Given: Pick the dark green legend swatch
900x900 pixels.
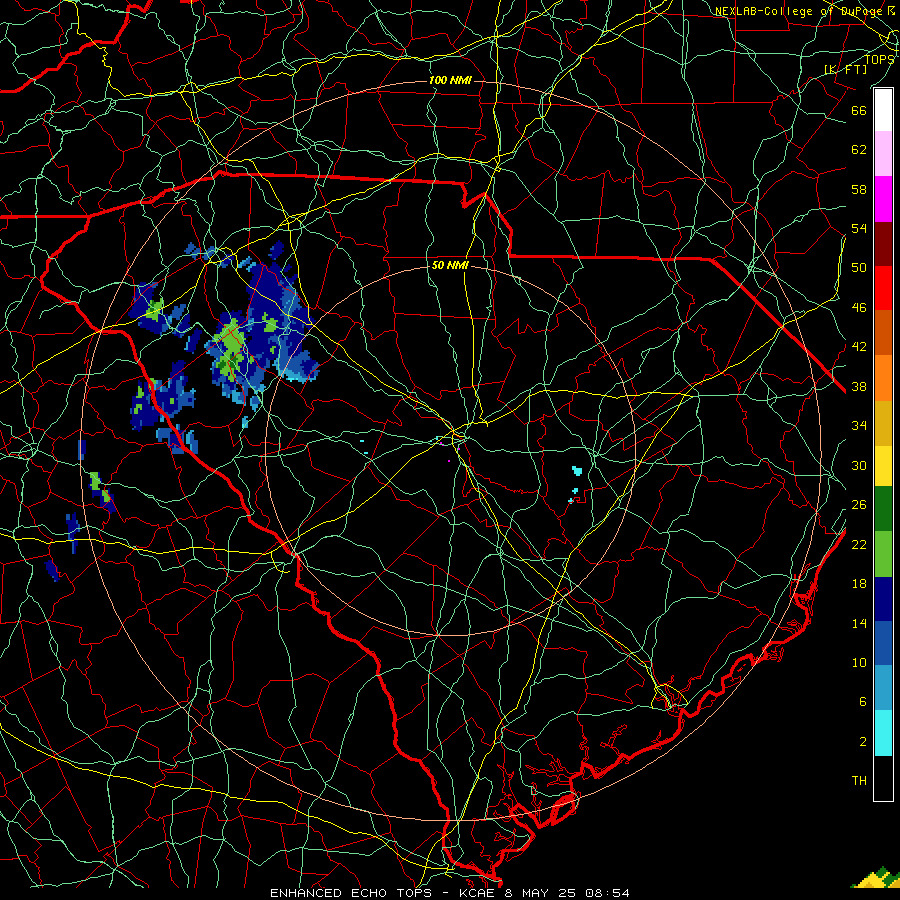Looking at the screenshot, I should (x=883, y=509).
